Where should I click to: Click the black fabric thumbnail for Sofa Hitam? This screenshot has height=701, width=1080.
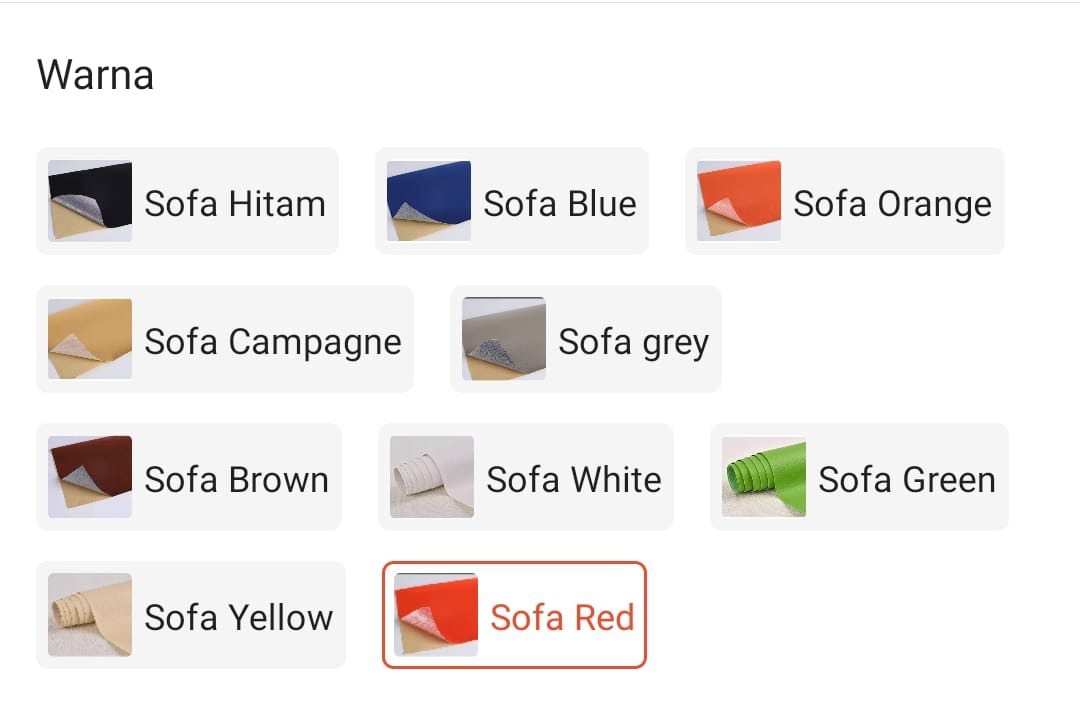(x=90, y=201)
